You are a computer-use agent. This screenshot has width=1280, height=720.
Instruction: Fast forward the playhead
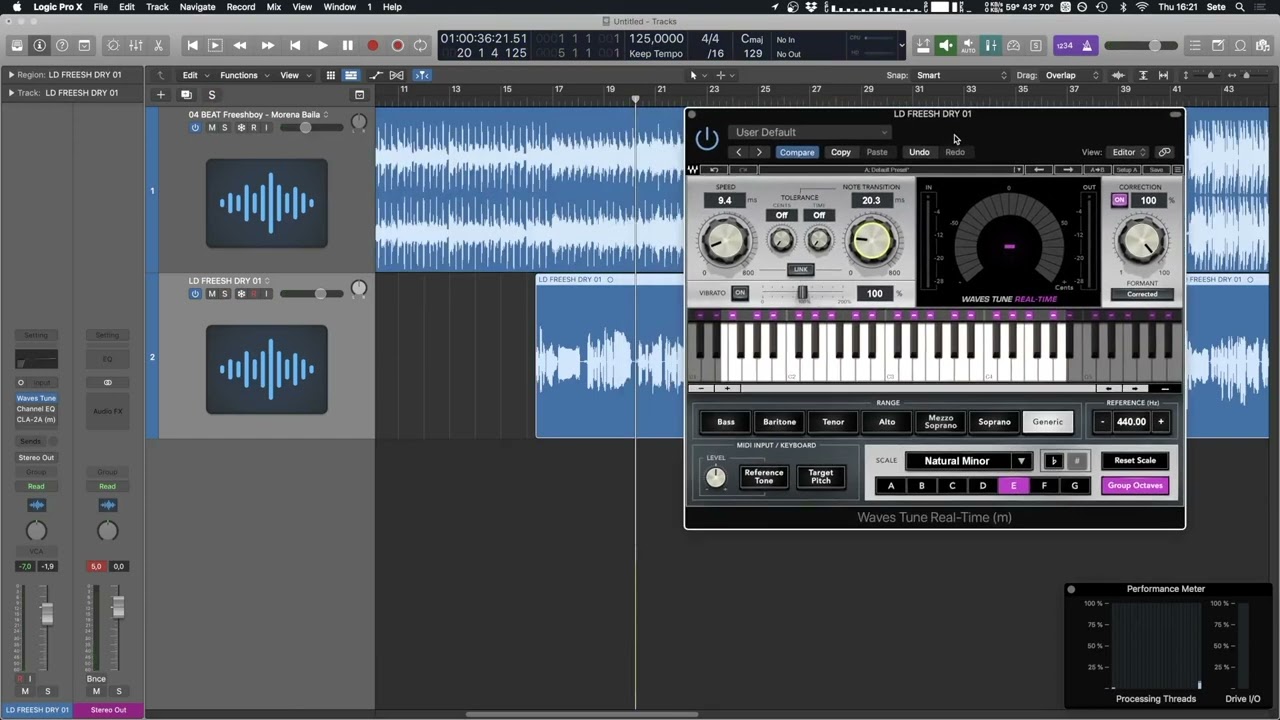click(x=267, y=45)
